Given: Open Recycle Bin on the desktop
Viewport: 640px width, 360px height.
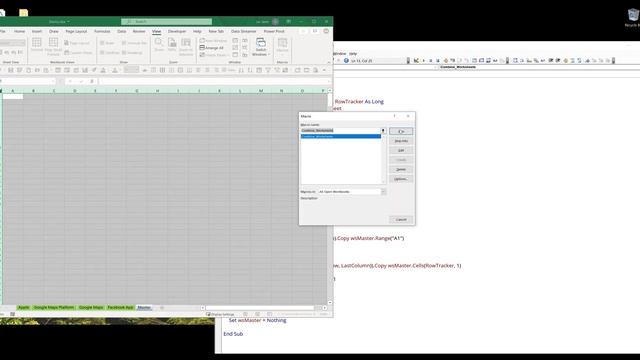Looking at the screenshot, I should click(633, 18).
